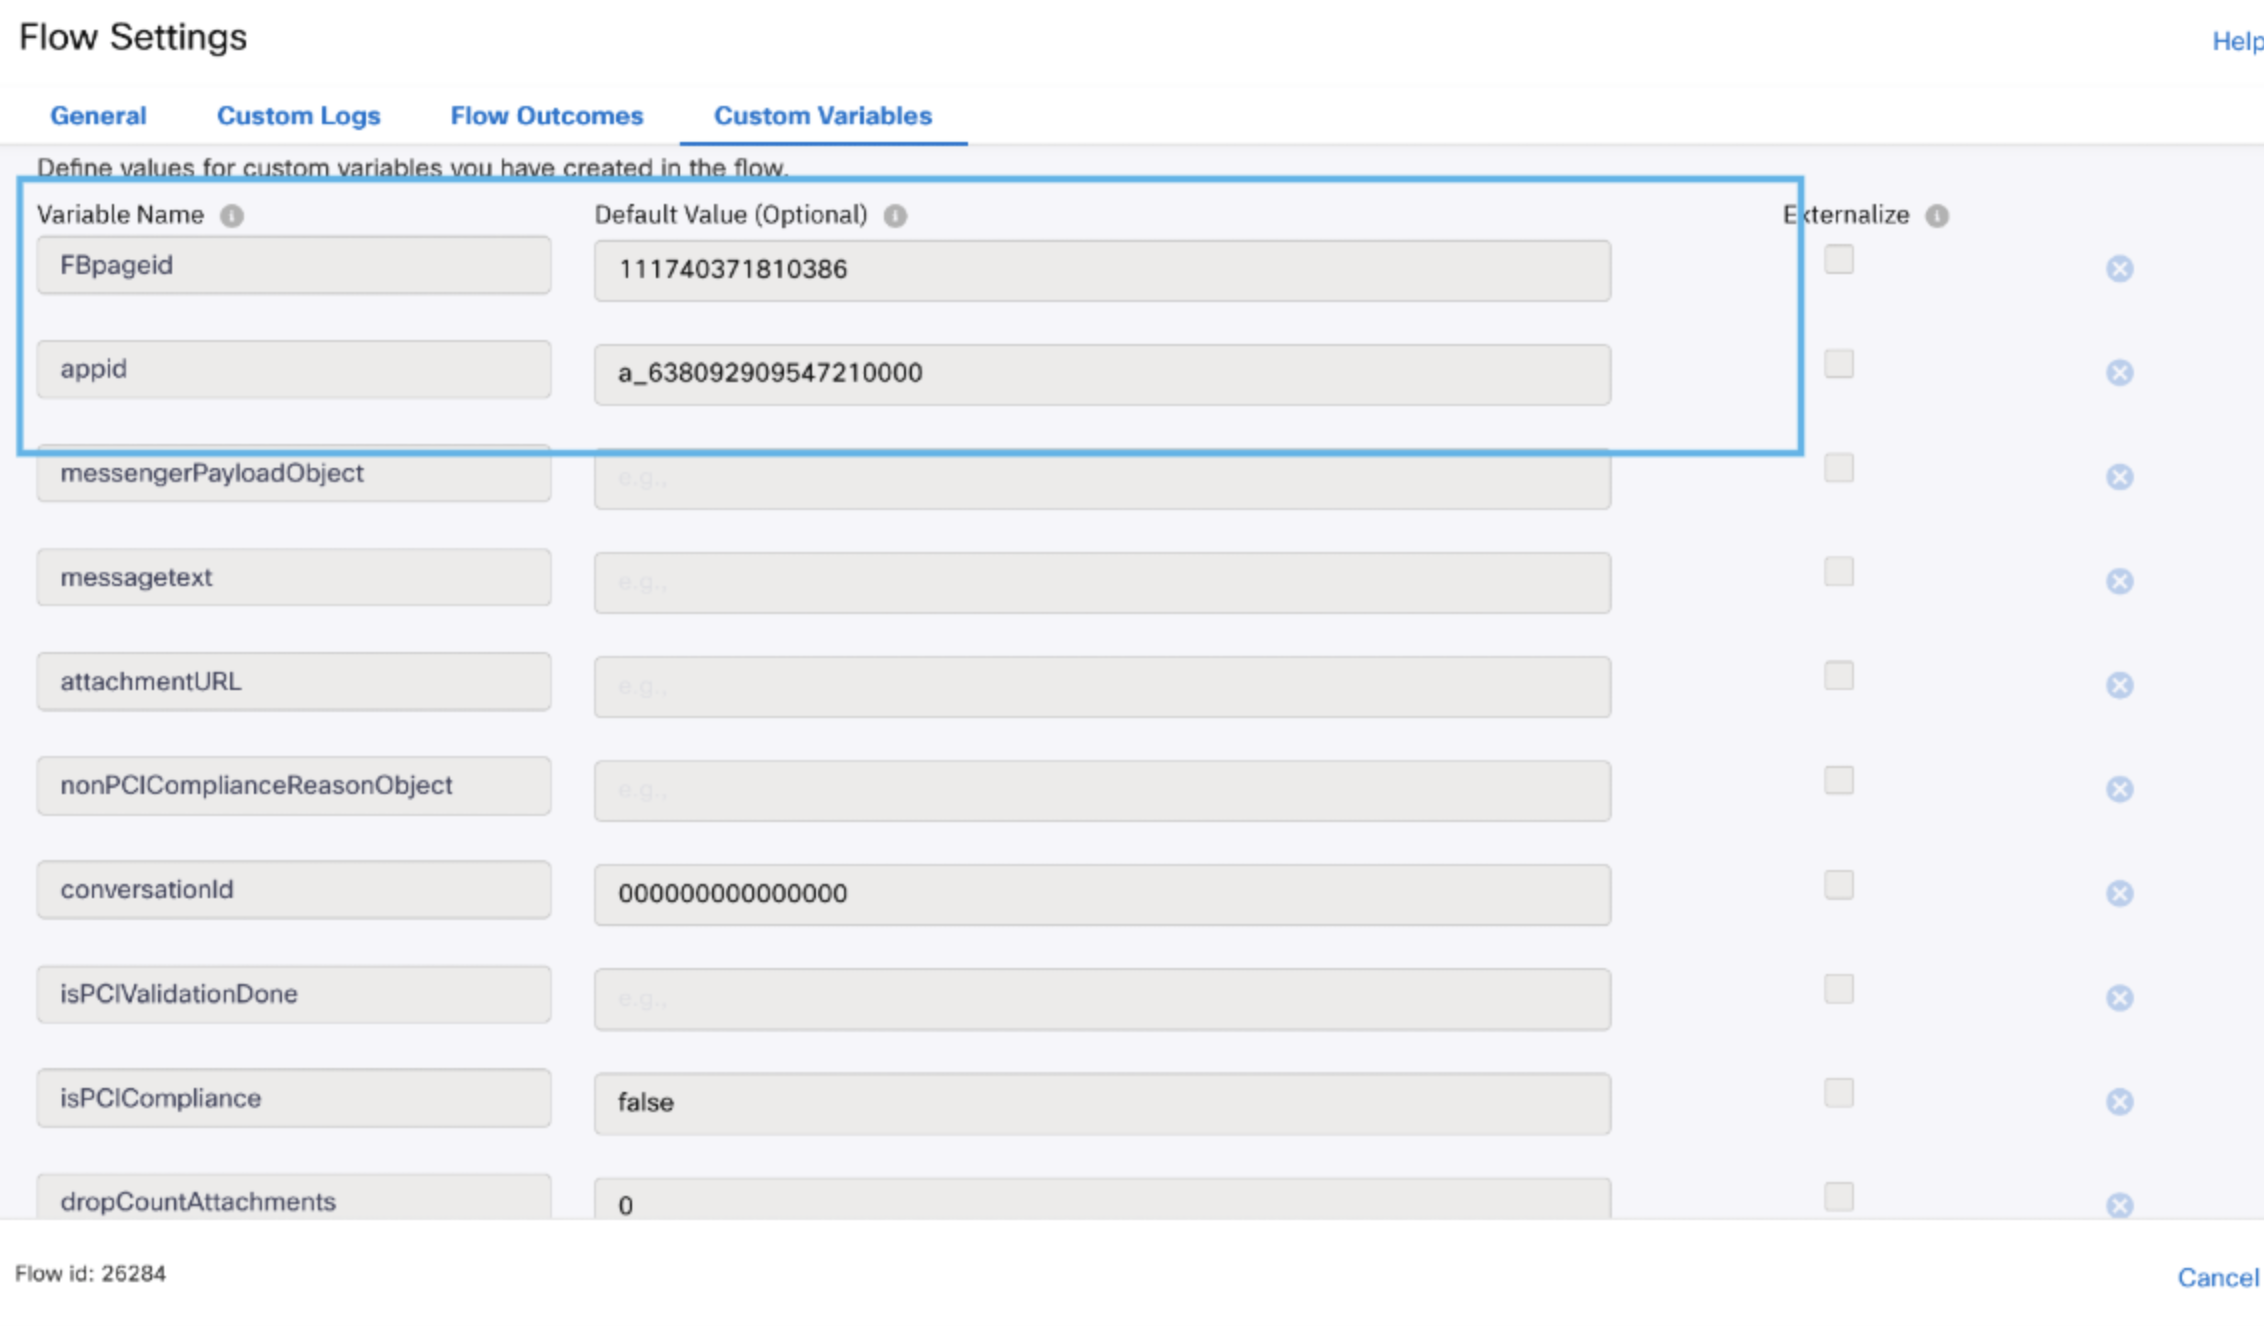Screen dimensions: 2264x1326
Task: Remove the conversationId variable row
Action: click(2119, 893)
